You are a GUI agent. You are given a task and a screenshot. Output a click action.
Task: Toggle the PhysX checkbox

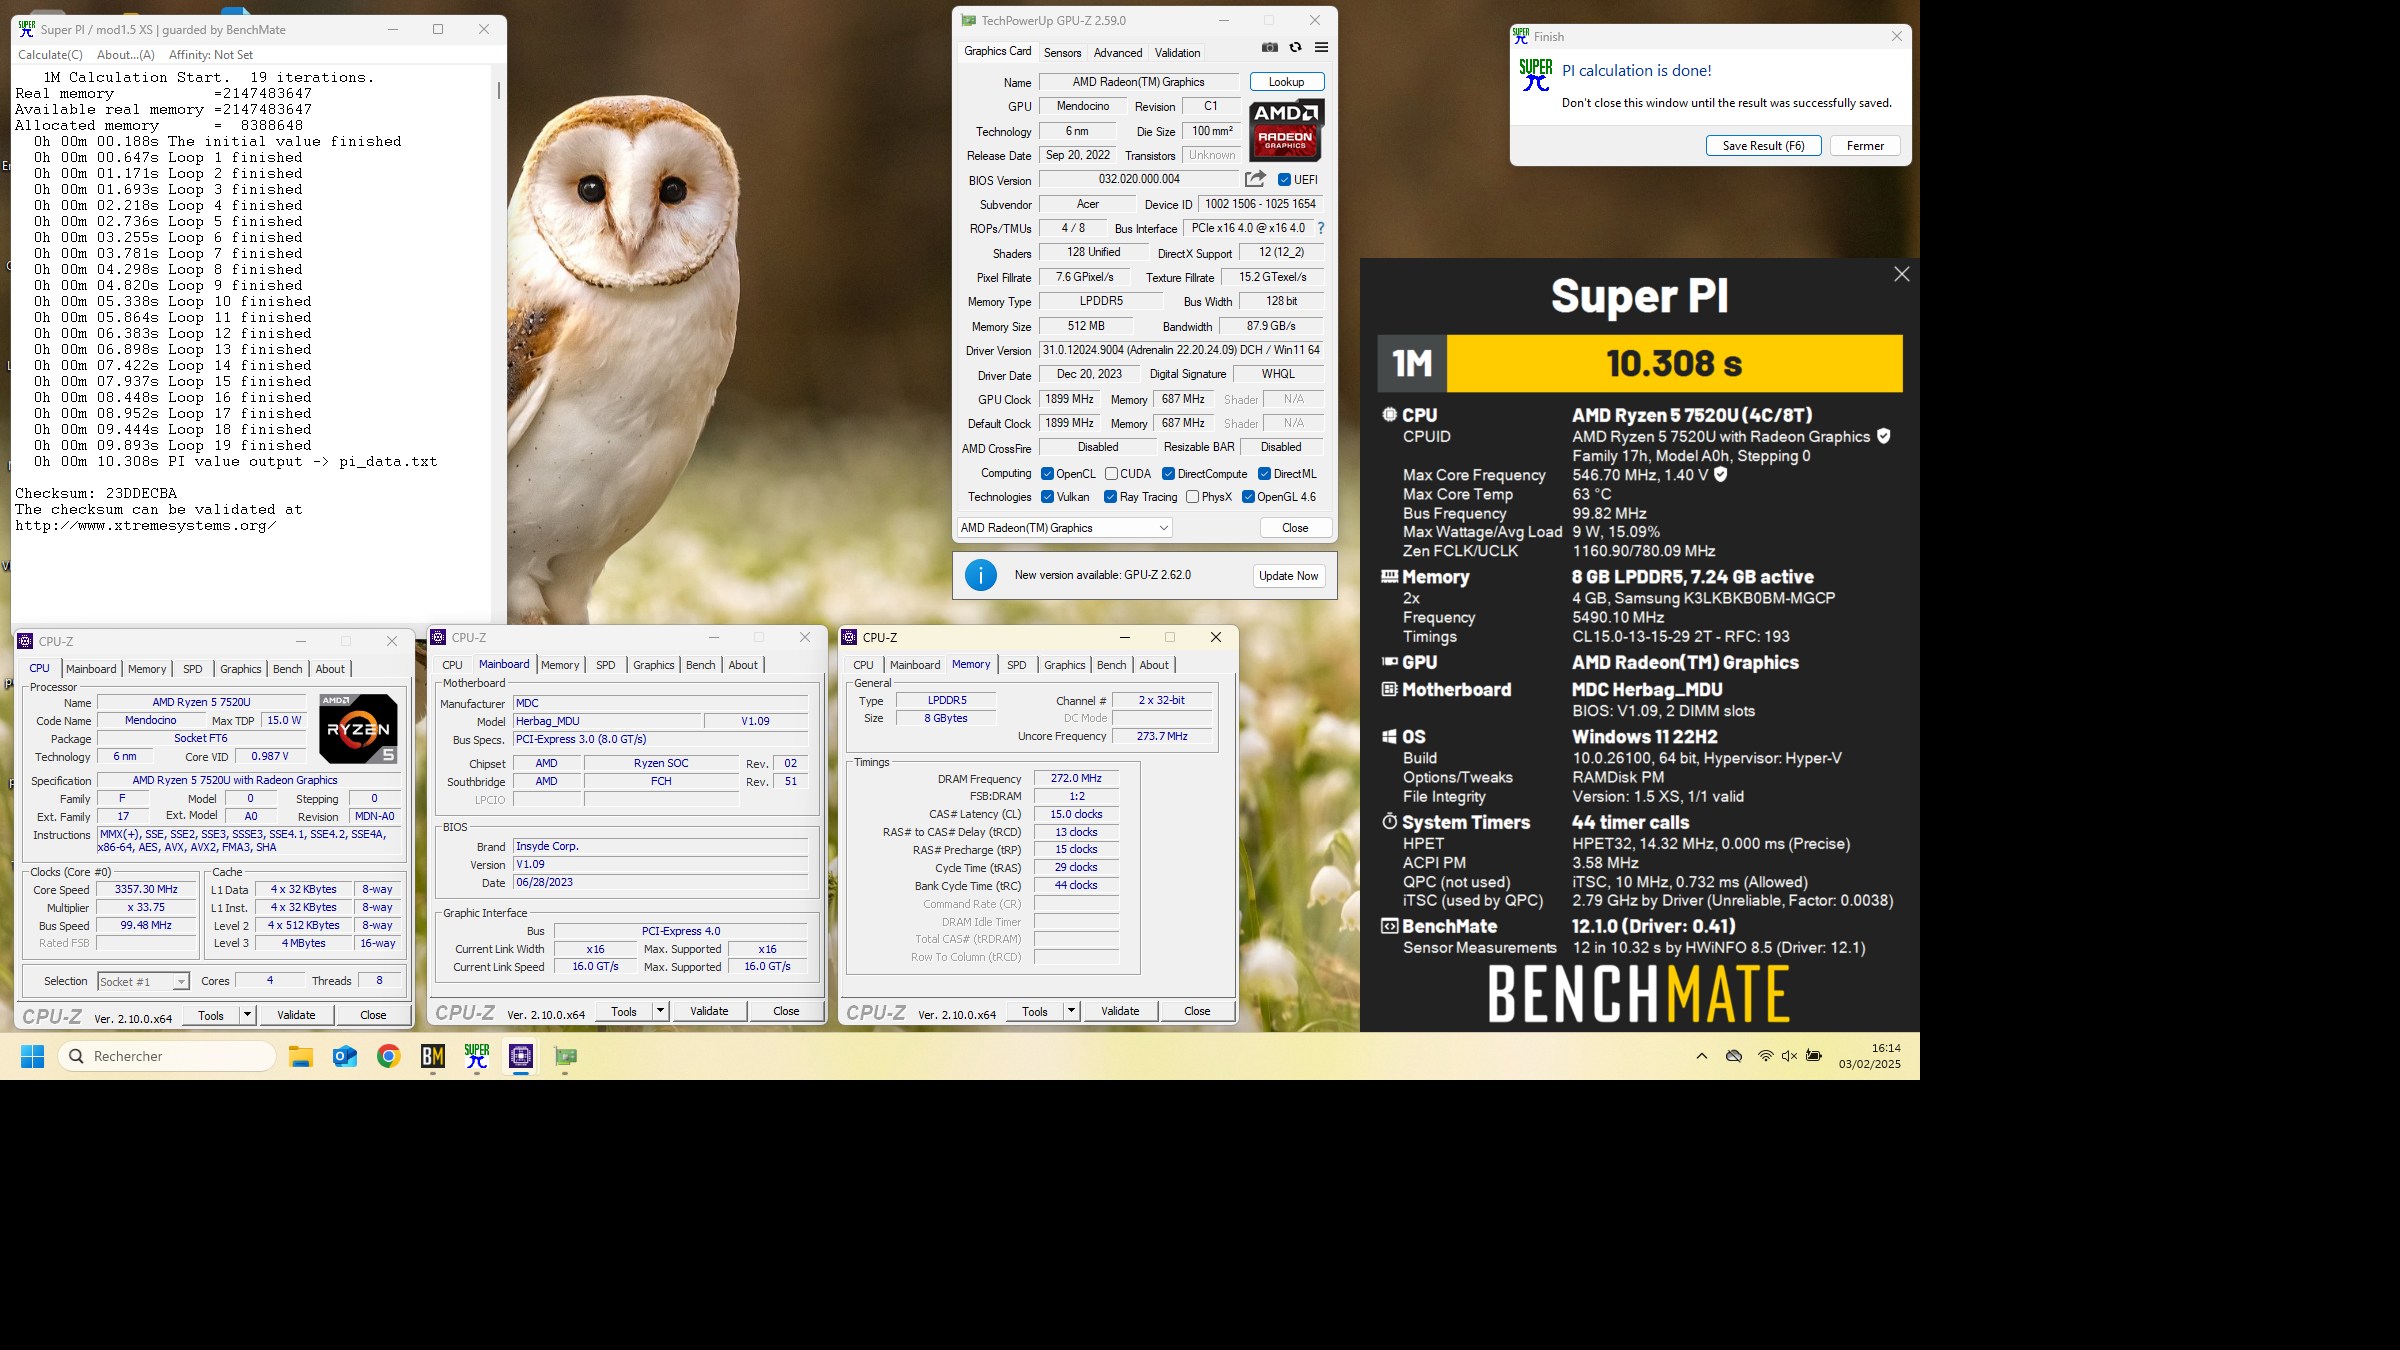[1192, 497]
